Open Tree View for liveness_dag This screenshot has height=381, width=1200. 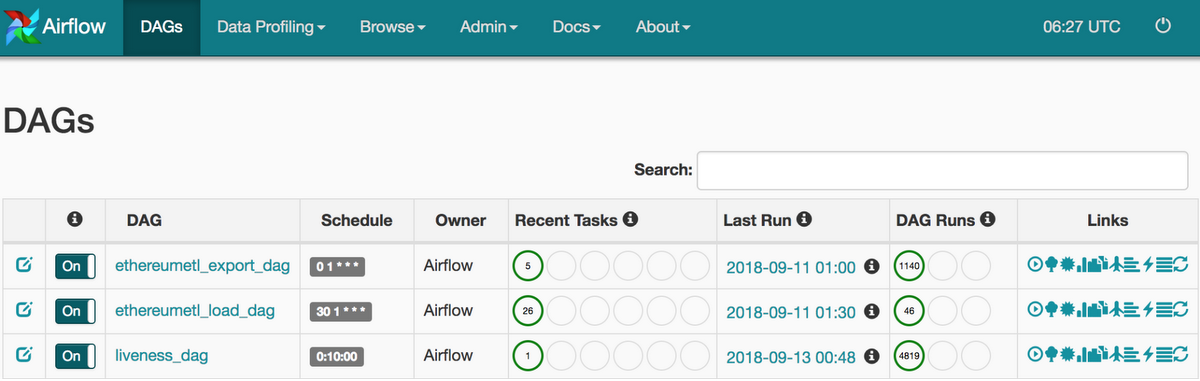(1051, 355)
